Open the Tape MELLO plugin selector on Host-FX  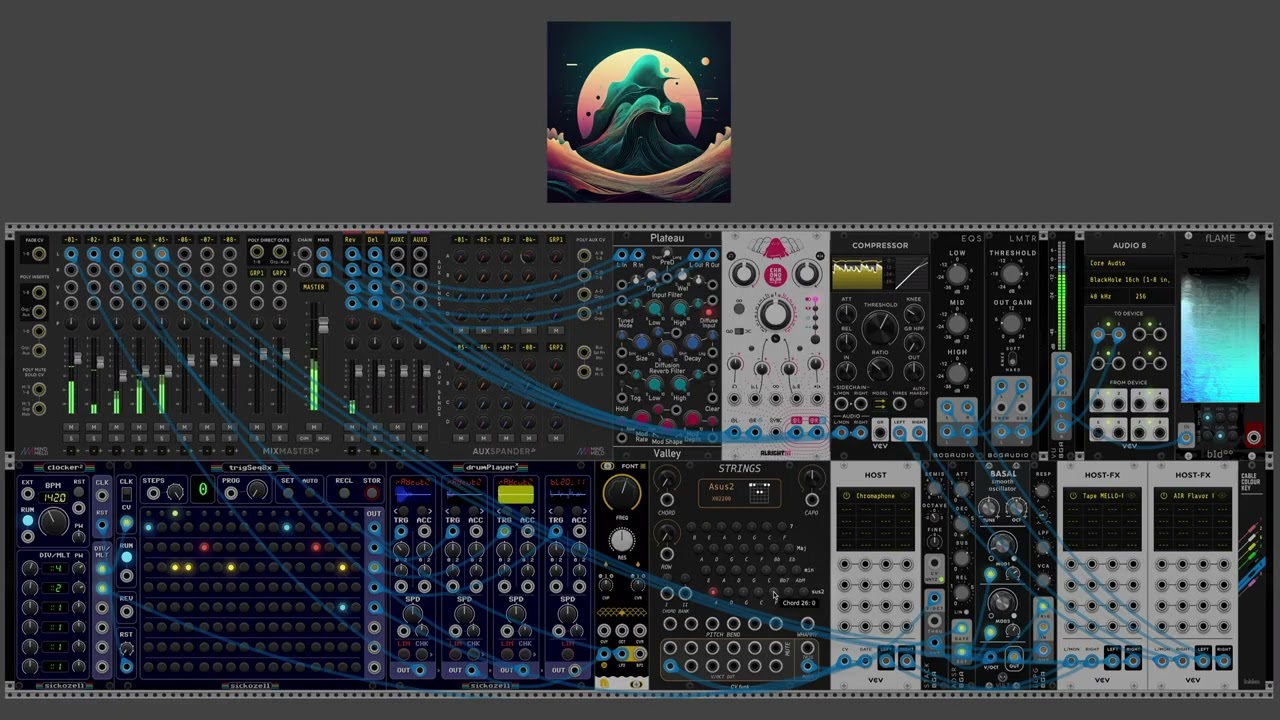(x=1102, y=496)
